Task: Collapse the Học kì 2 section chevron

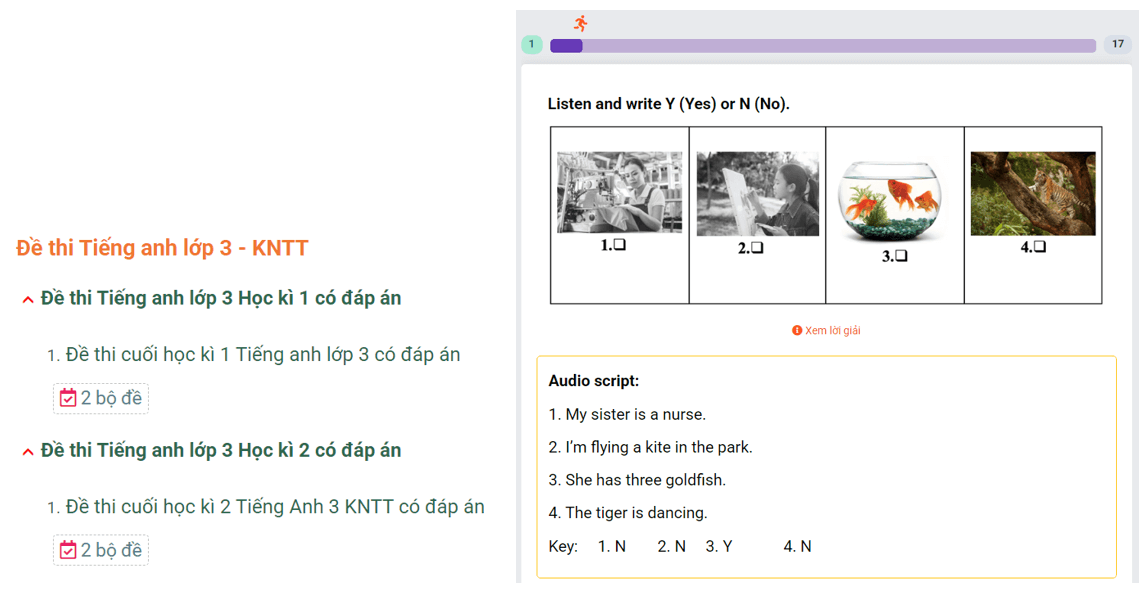Action: coord(28,452)
